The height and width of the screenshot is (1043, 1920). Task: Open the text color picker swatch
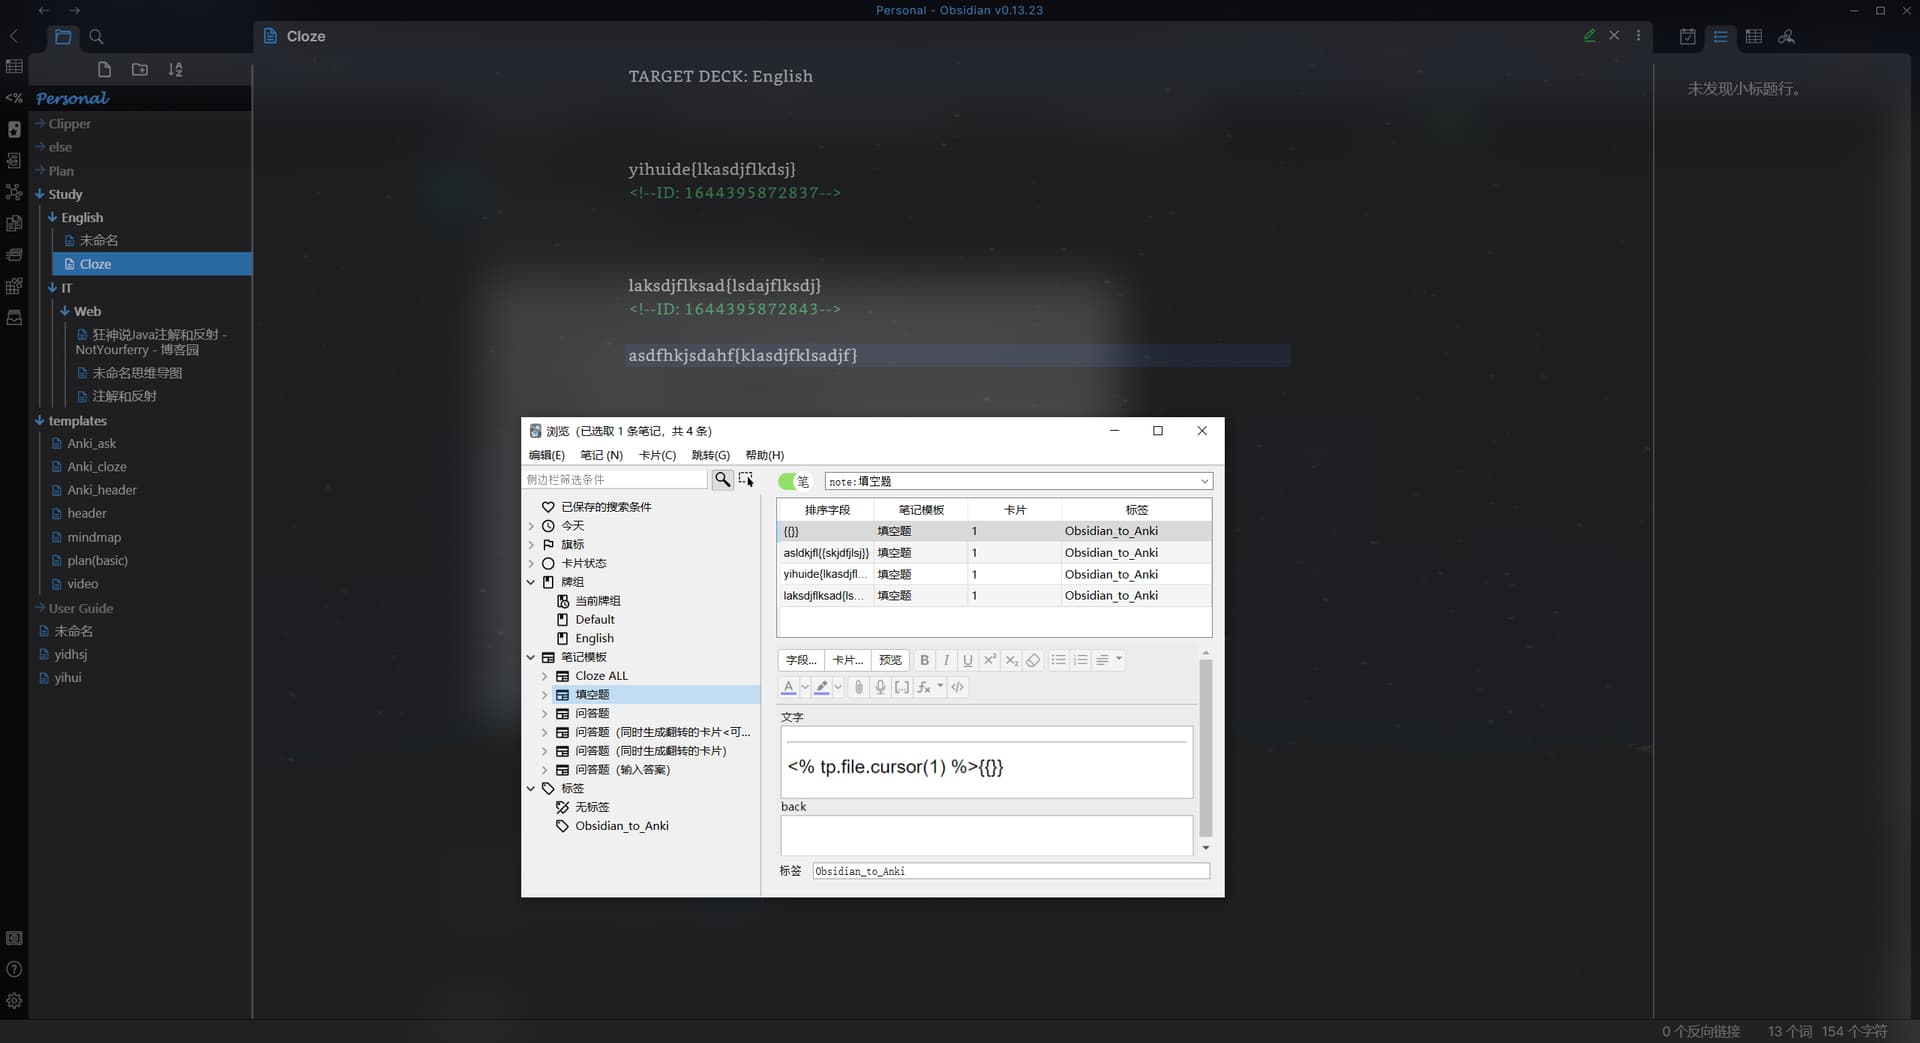pos(788,687)
